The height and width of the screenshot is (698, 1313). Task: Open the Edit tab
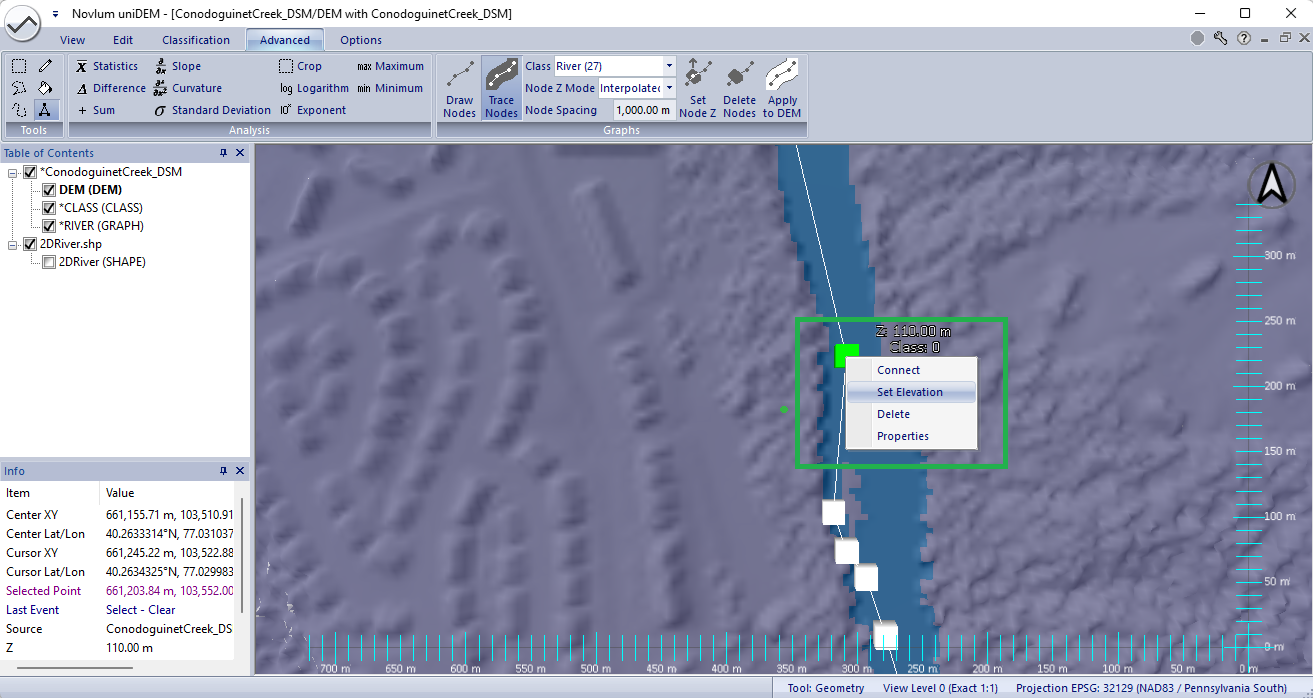point(123,40)
